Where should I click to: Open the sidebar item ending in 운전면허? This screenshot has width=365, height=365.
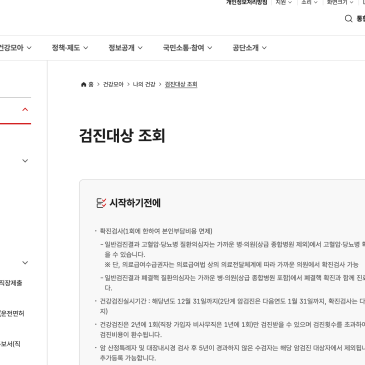[x=12, y=313]
